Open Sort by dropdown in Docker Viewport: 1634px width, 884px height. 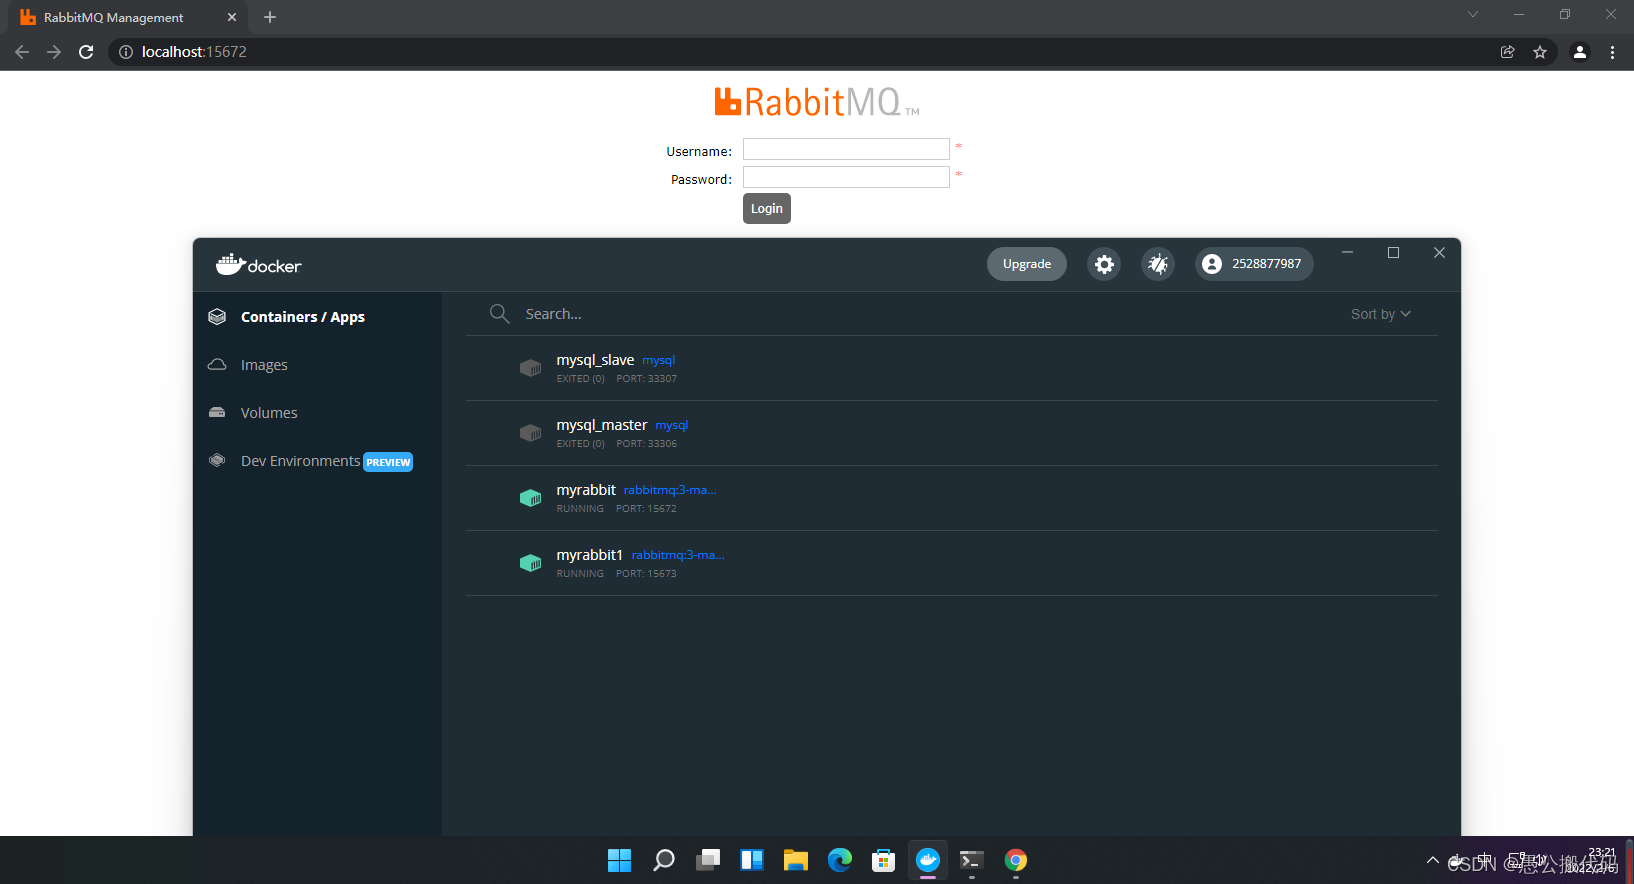click(1381, 314)
